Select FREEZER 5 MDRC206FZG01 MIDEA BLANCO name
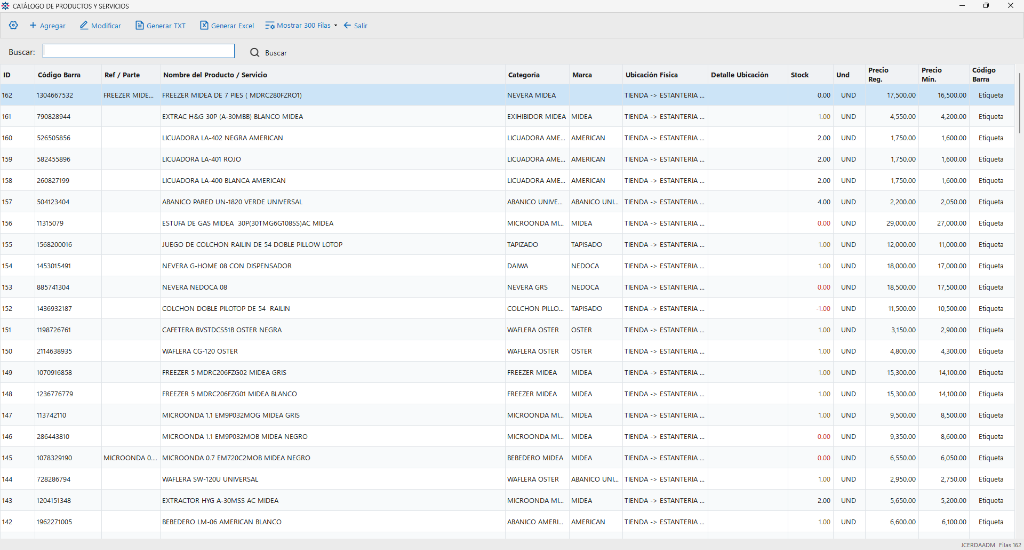The width and height of the screenshot is (1024, 550). point(229,394)
